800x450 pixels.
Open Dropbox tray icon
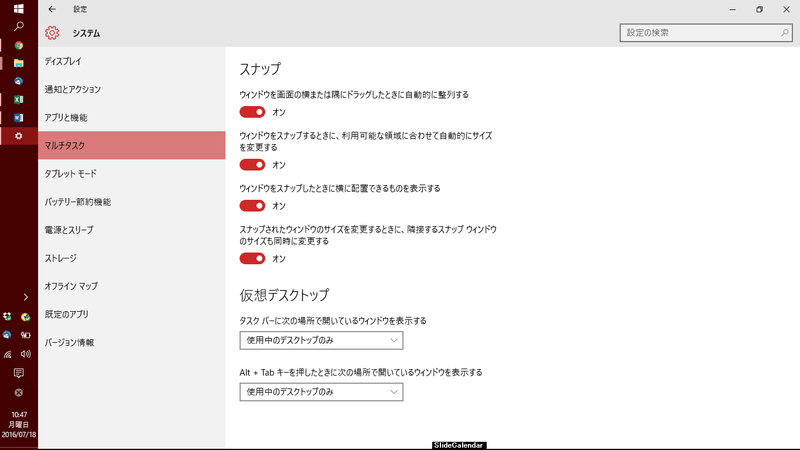(x=7, y=317)
